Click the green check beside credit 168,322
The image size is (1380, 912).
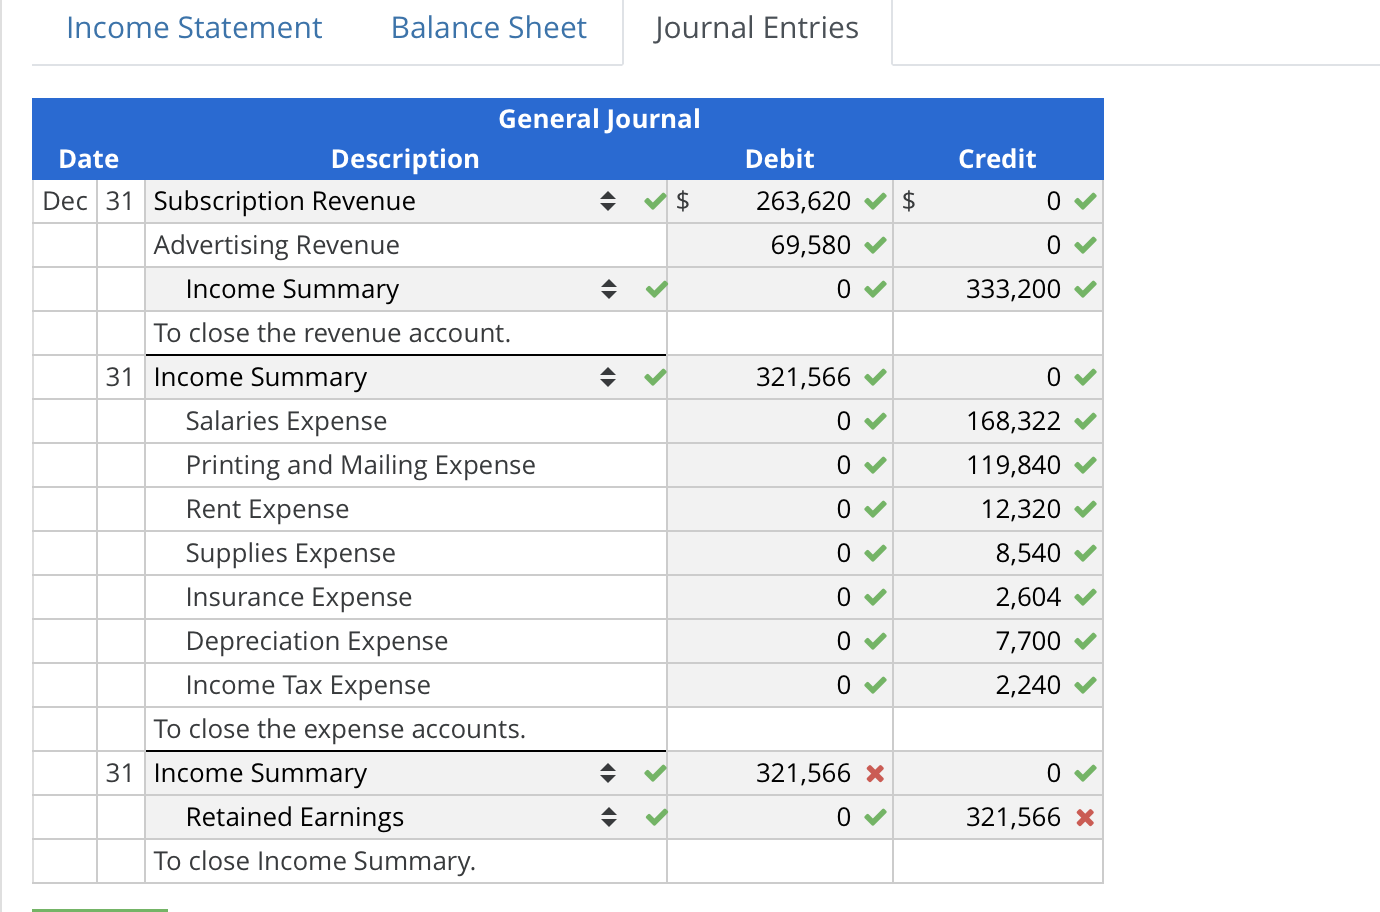tap(1085, 421)
